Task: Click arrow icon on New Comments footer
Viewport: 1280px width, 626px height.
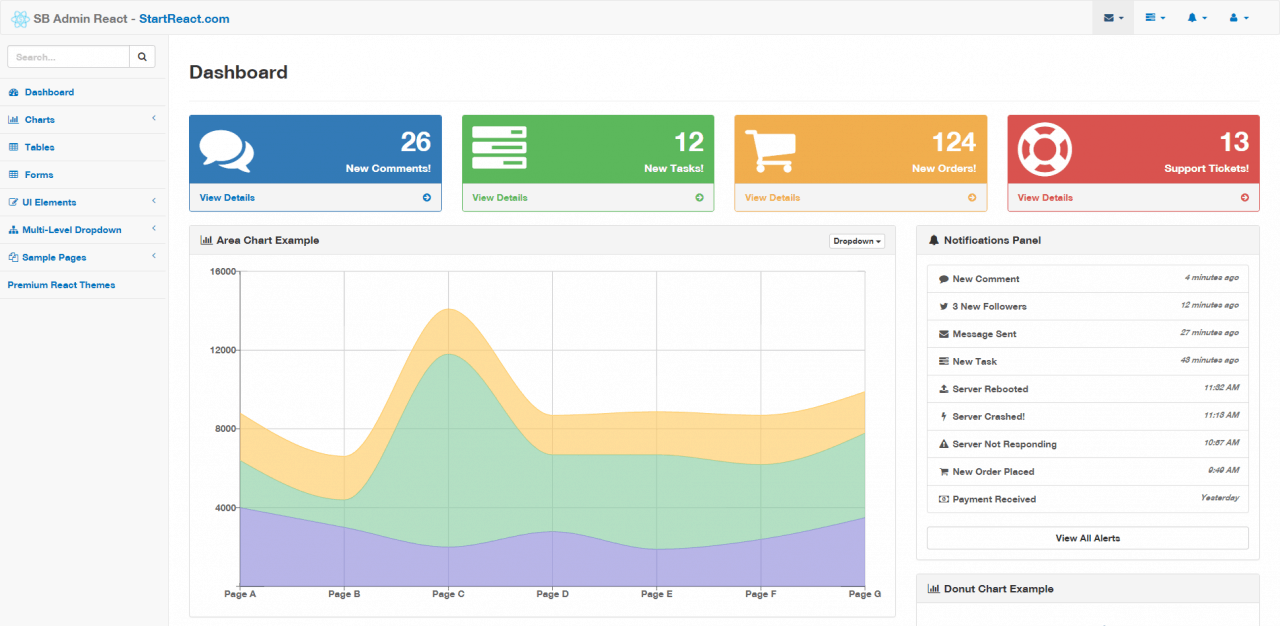Action: 427,198
